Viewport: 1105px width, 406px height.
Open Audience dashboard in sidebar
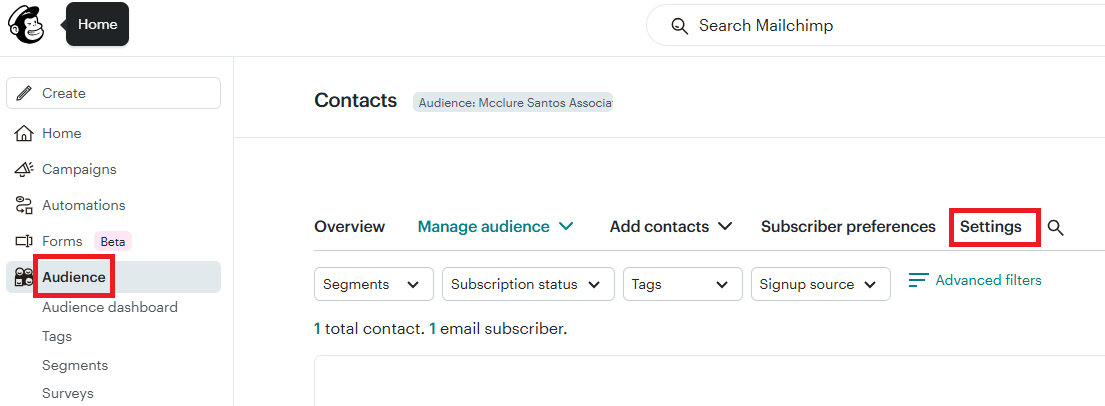(110, 307)
